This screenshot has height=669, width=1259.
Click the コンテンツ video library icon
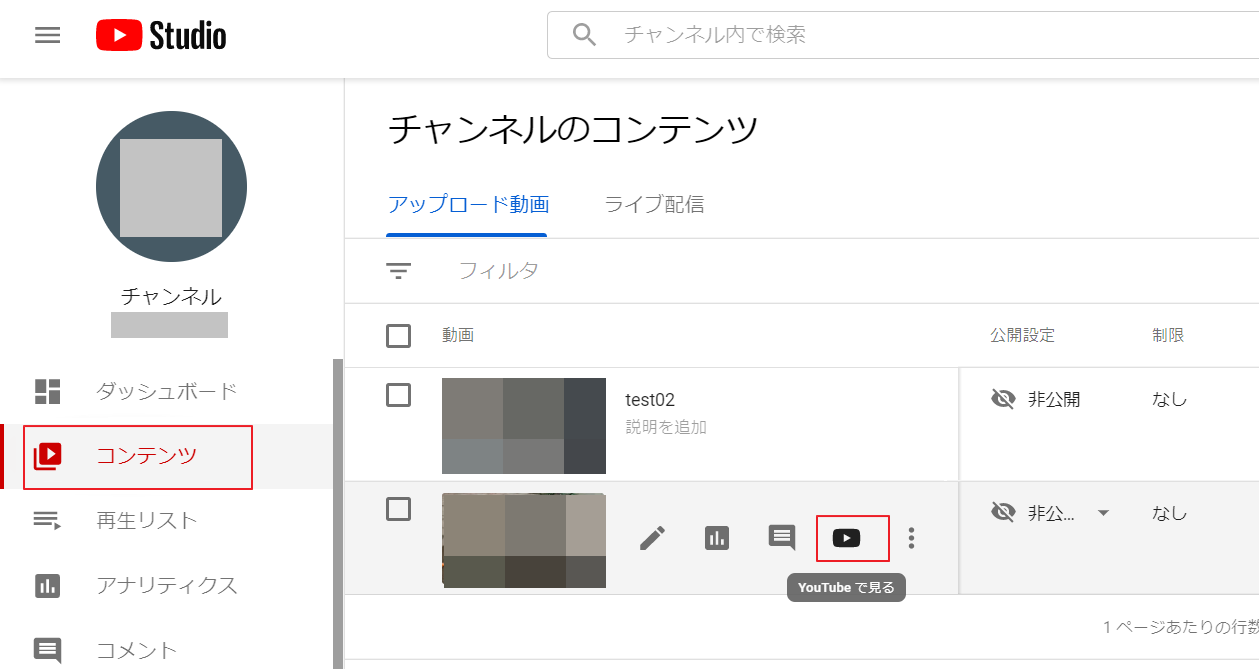(48, 456)
